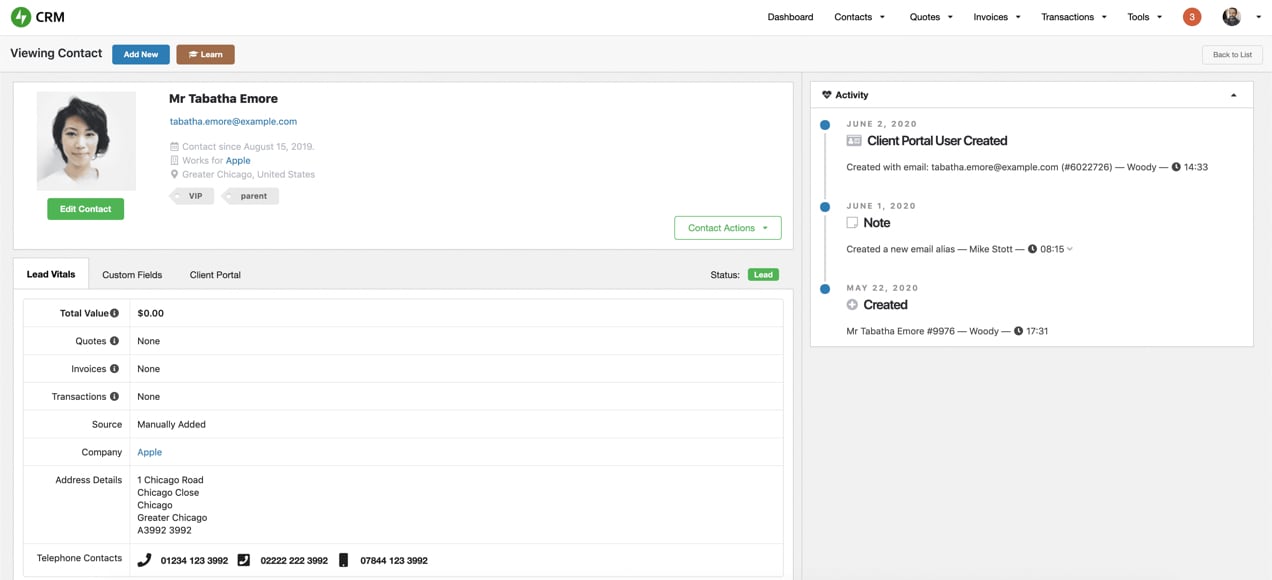This screenshot has width=1272, height=580.
Task: Open the notifications badge showing 3
Action: 1191,16
